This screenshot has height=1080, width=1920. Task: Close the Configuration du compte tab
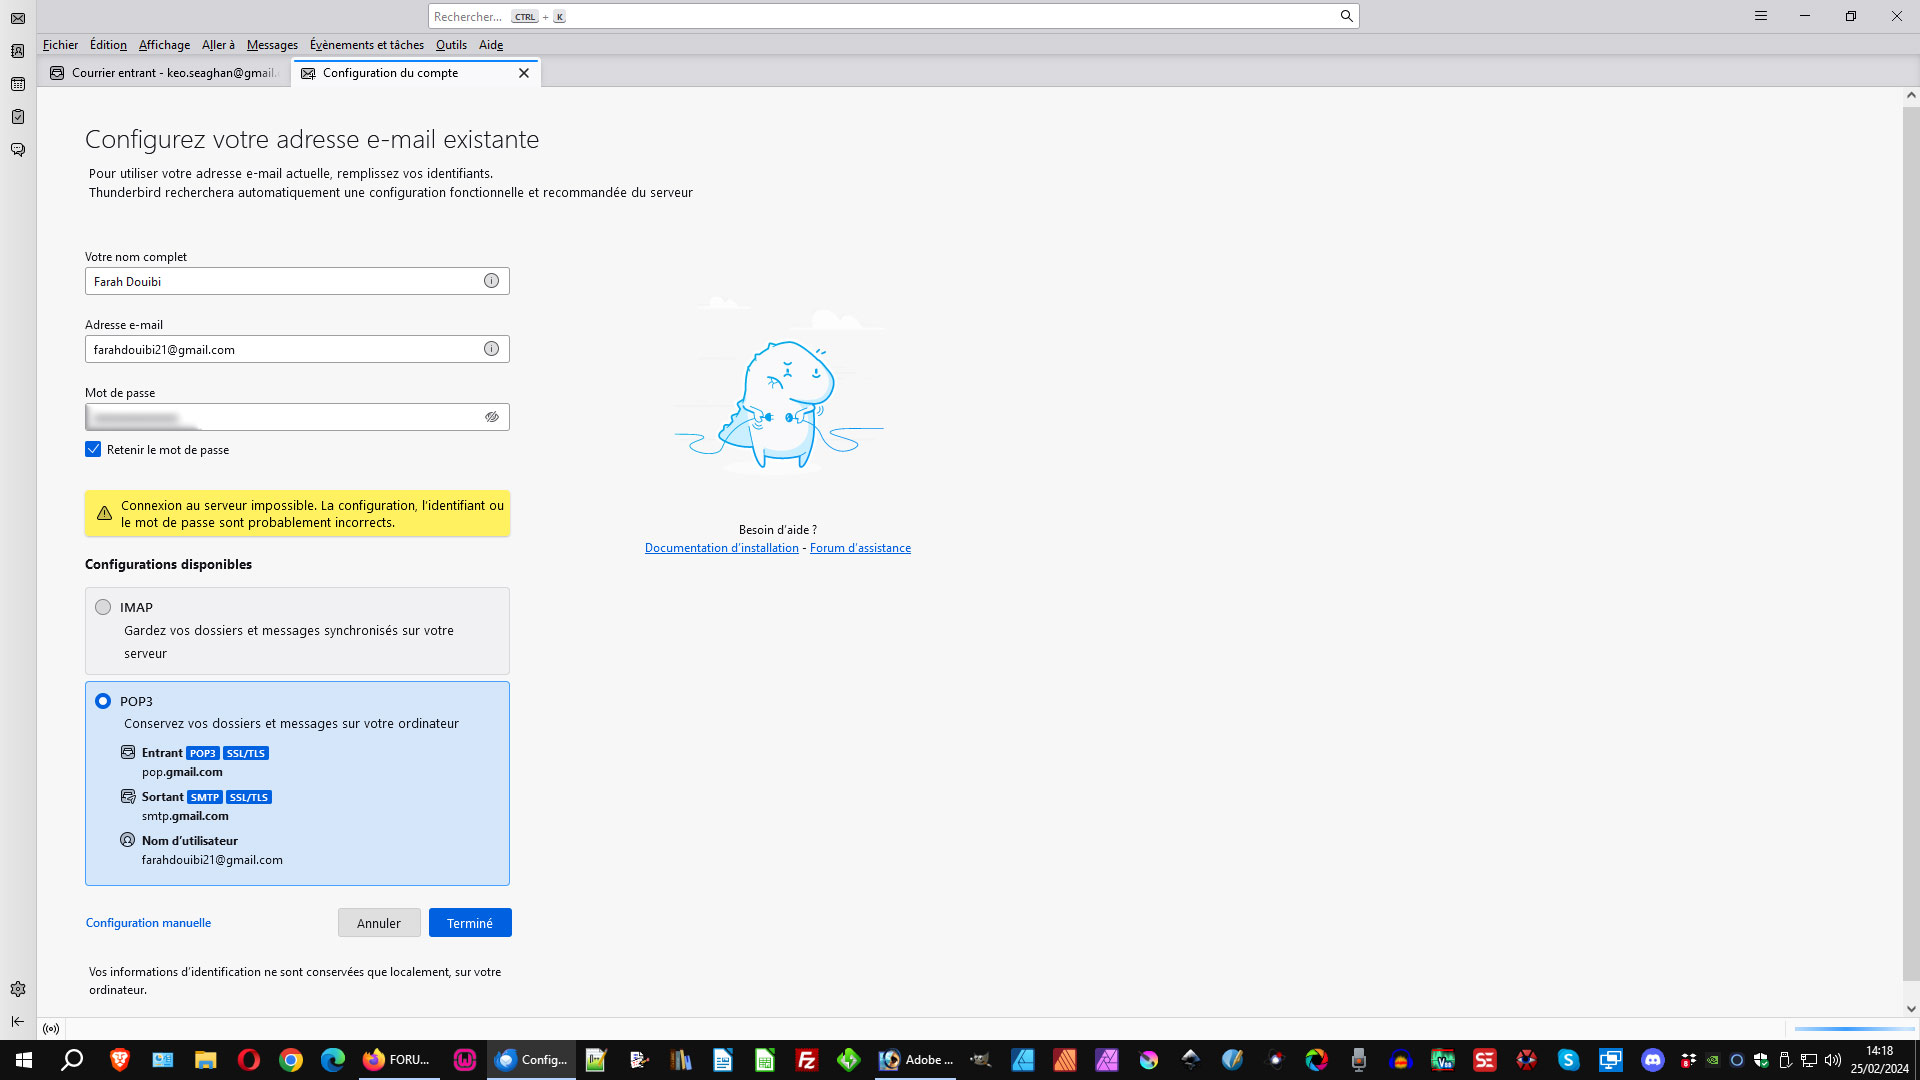pos(523,73)
